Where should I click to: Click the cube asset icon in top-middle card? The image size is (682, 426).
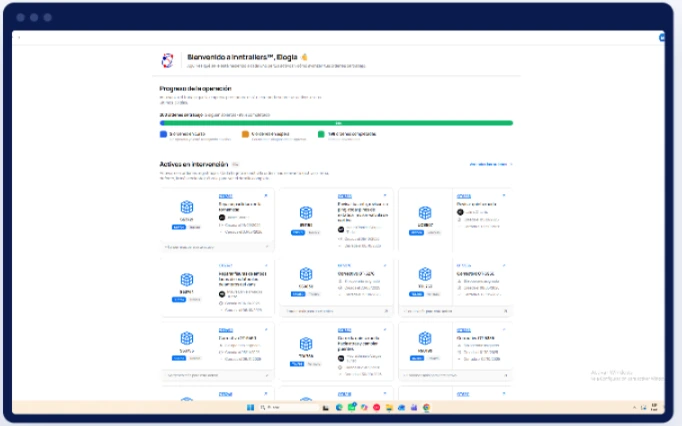(306, 213)
